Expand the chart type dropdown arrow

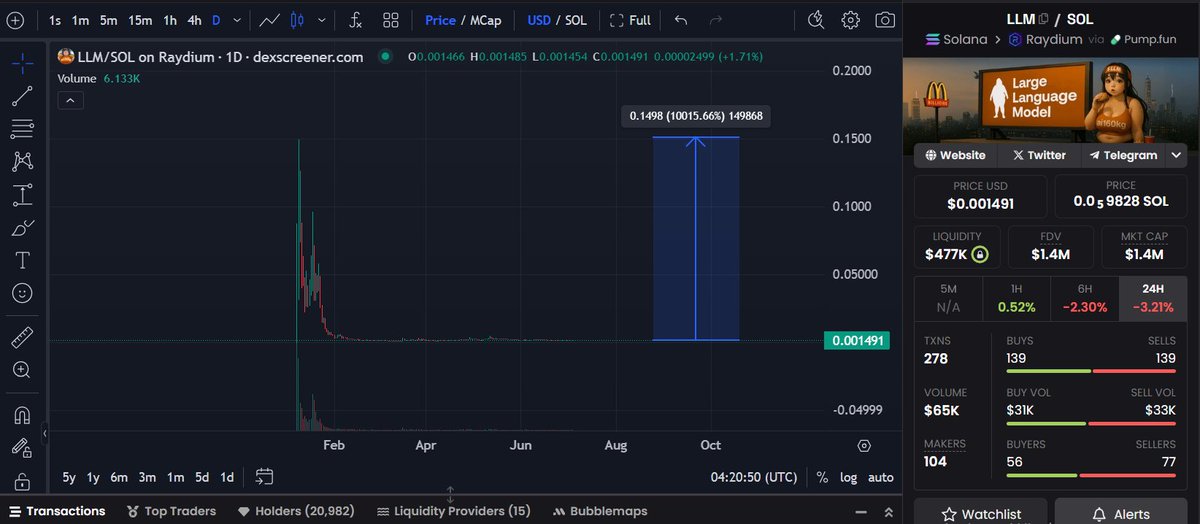(321, 20)
